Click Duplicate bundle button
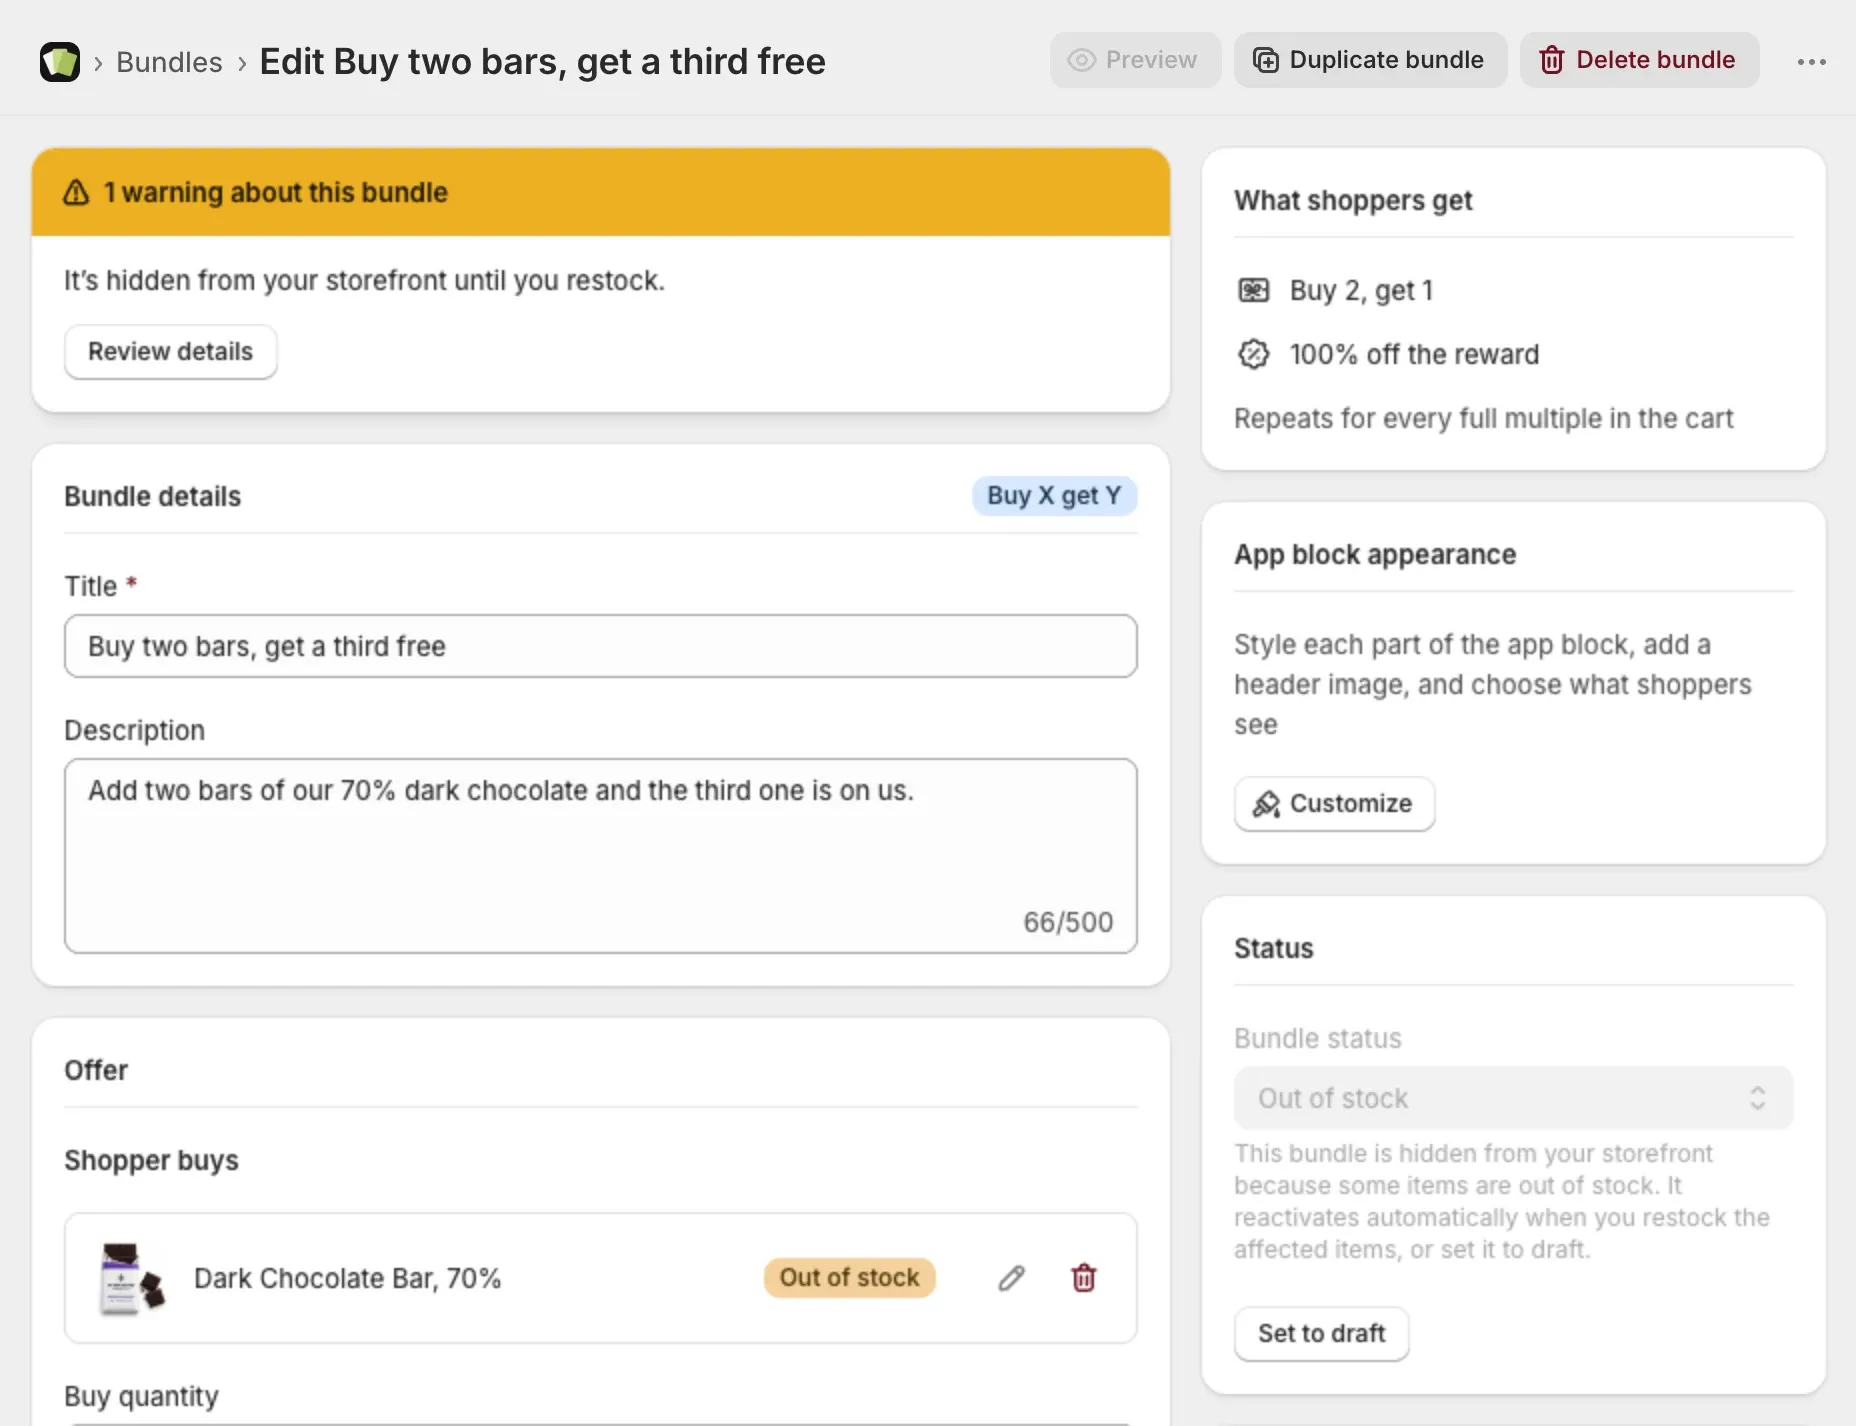The image size is (1856, 1426). click(1370, 60)
